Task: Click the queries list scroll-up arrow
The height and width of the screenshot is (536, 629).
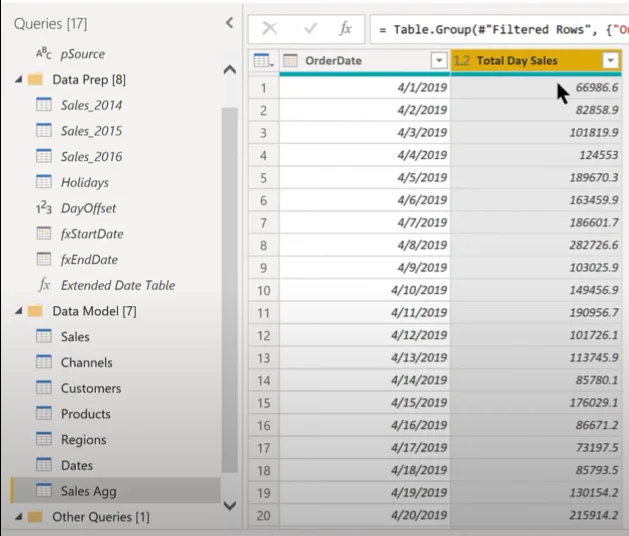Action: coord(229,70)
